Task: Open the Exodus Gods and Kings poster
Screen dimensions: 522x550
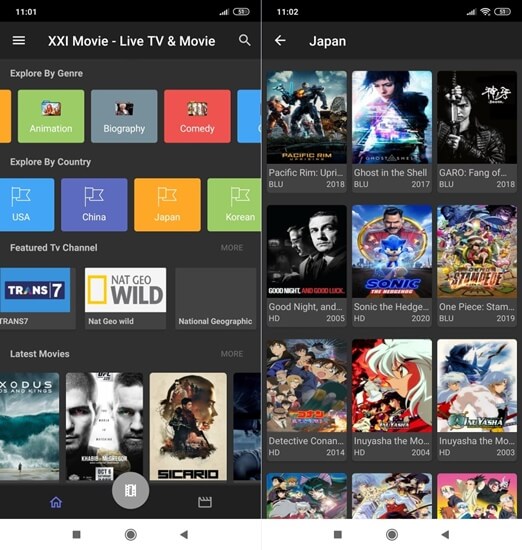Action: (29, 426)
